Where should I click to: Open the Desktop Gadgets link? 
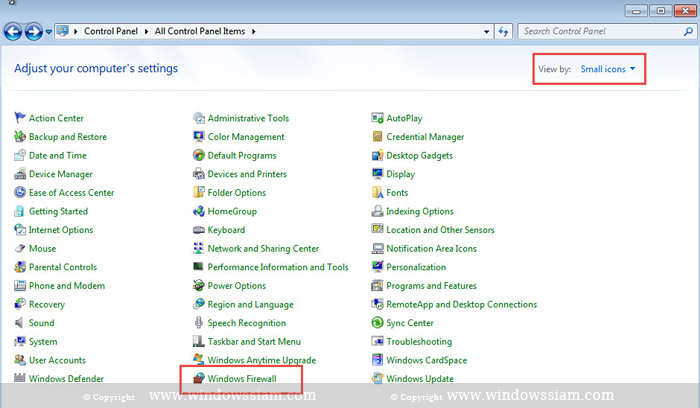click(420, 155)
